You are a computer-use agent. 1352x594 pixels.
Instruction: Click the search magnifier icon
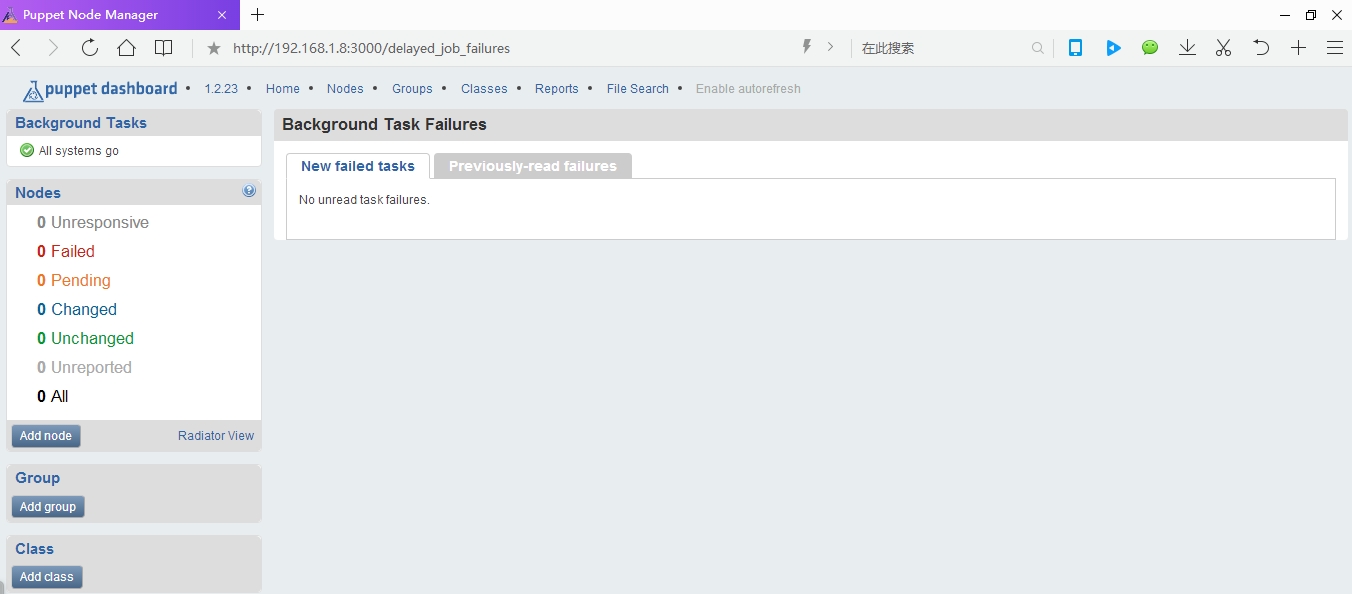click(1038, 48)
